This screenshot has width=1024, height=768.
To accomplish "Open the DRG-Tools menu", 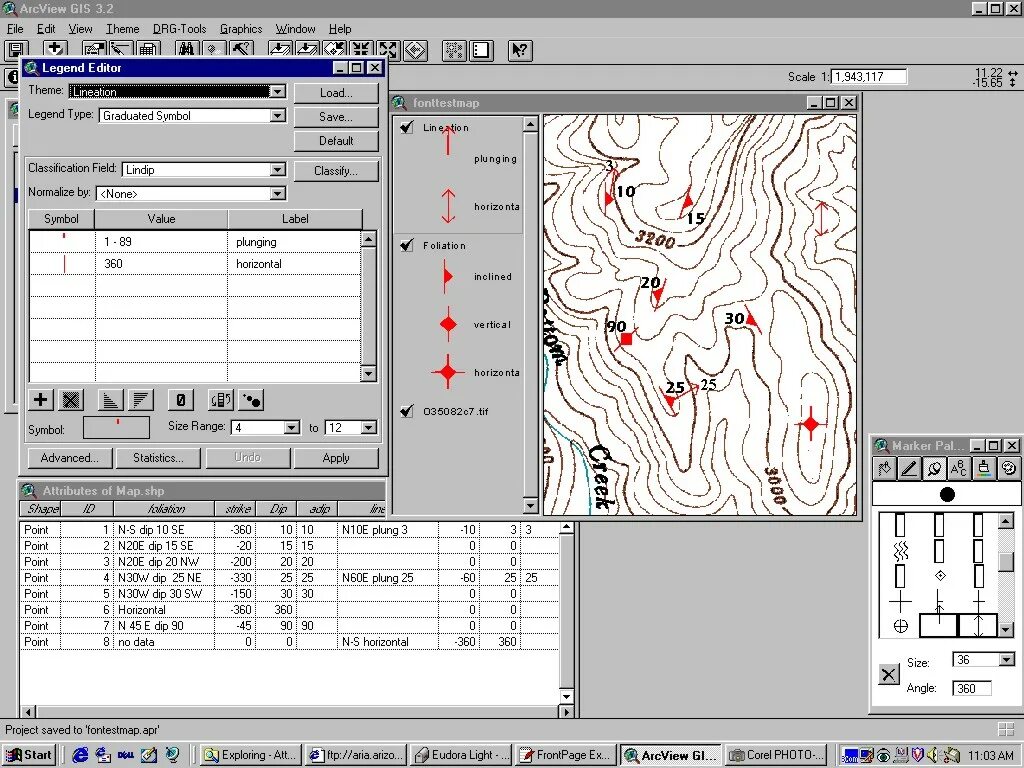I will tap(180, 29).
